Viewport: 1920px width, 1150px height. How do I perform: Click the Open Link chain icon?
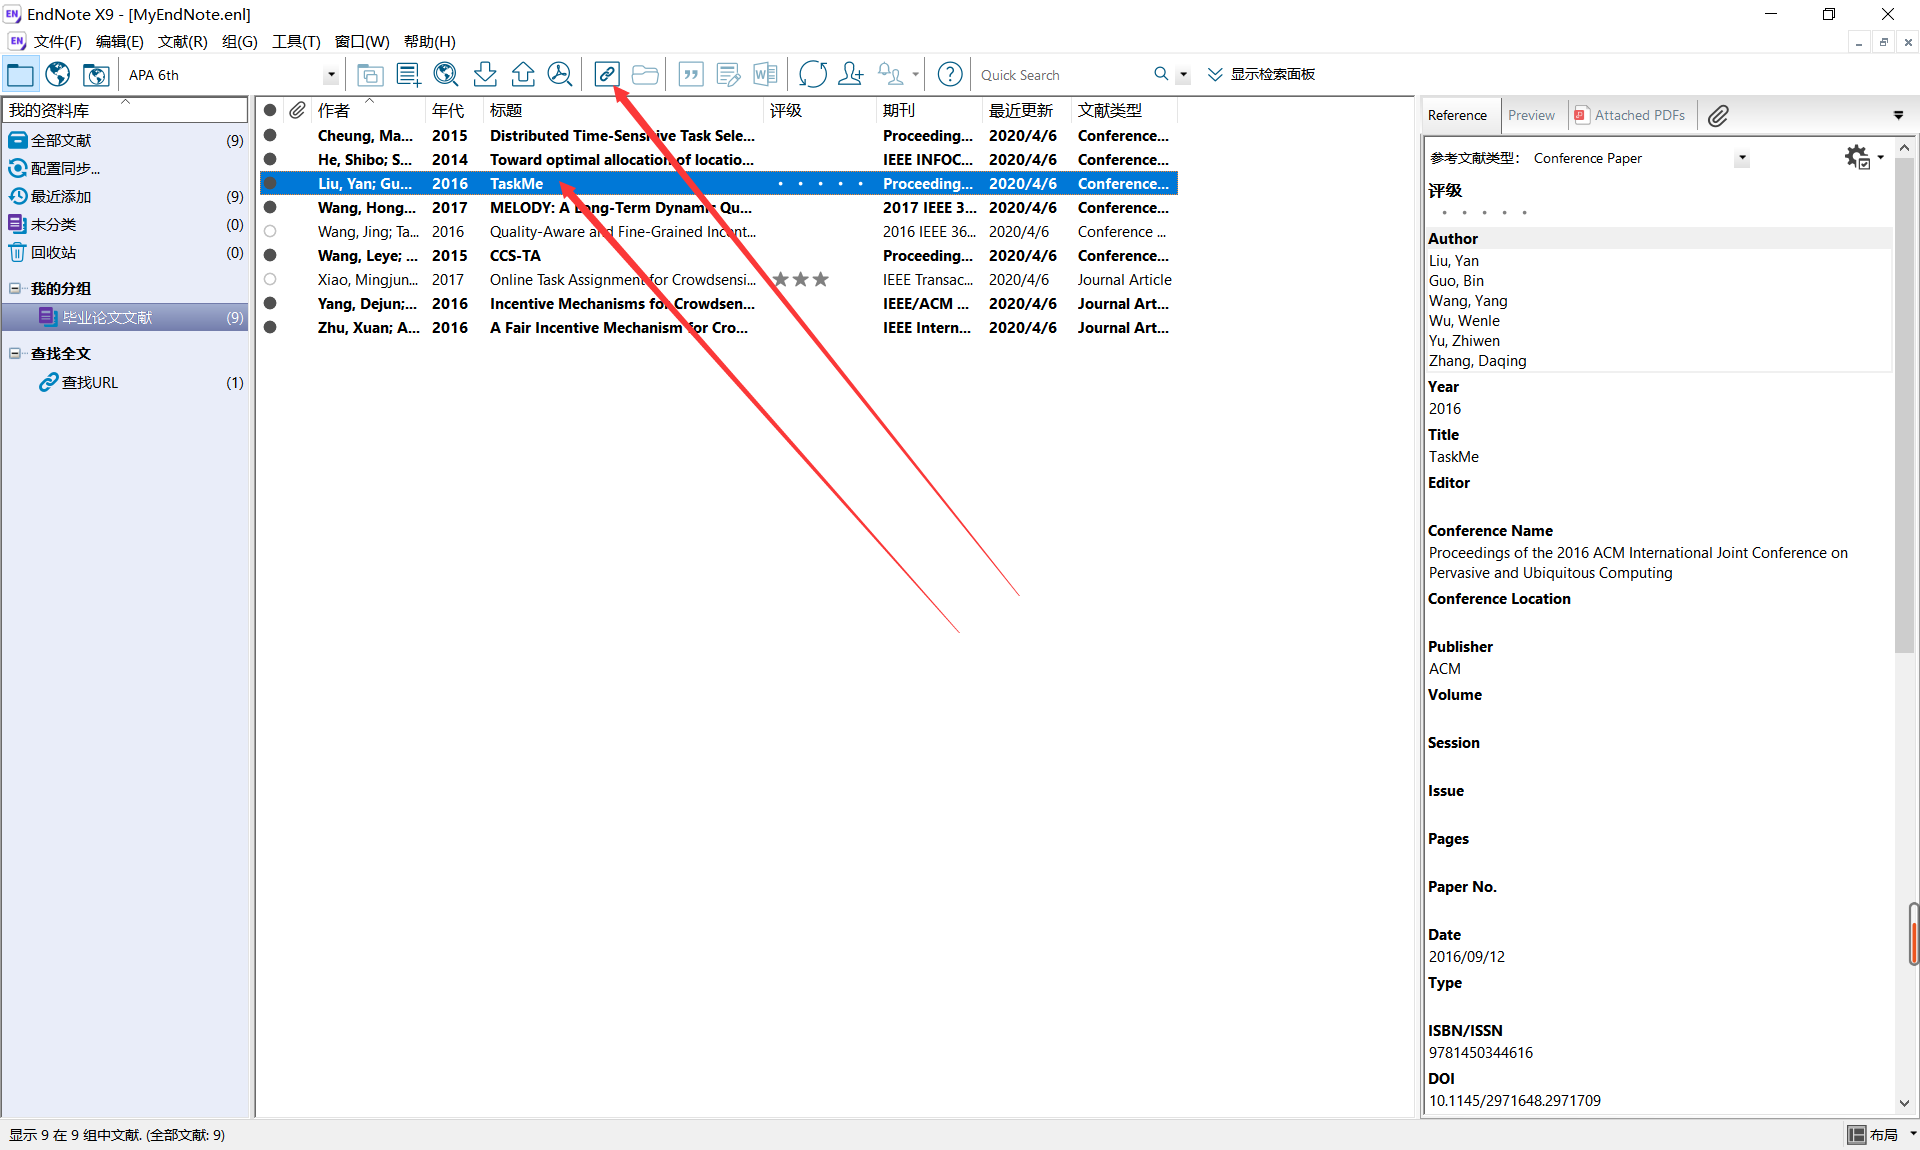coord(607,74)
